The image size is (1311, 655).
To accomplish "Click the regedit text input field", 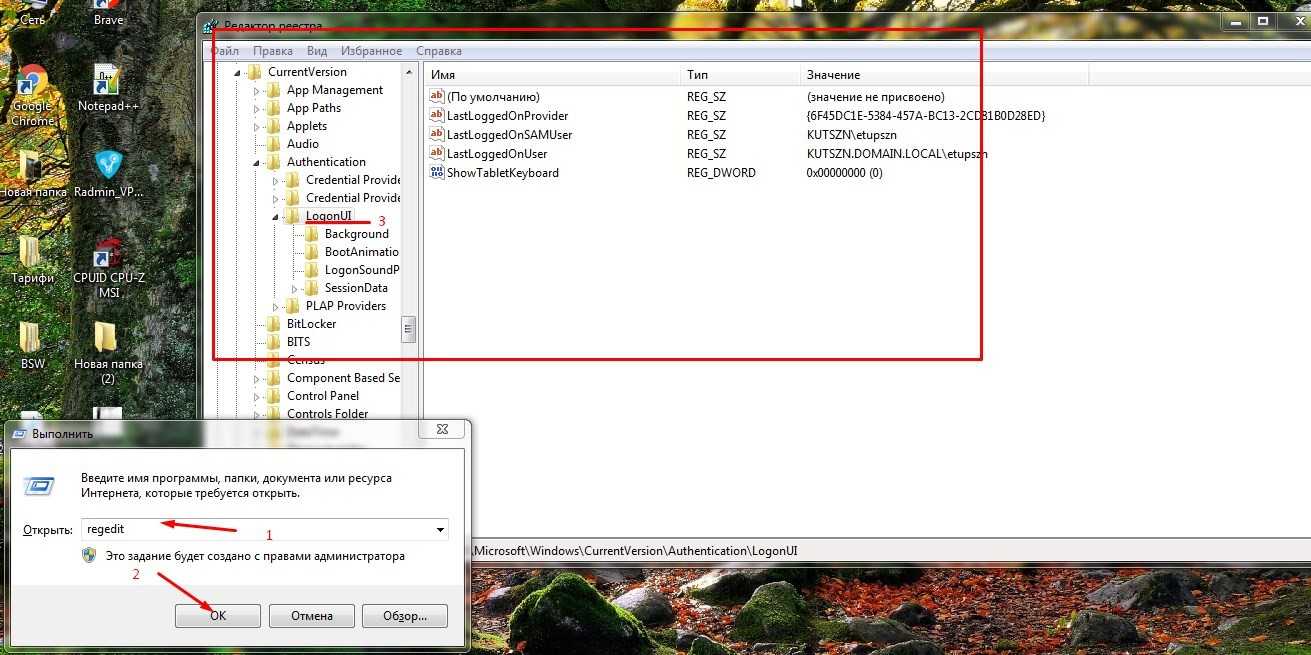I will click(x=260, y=529).
